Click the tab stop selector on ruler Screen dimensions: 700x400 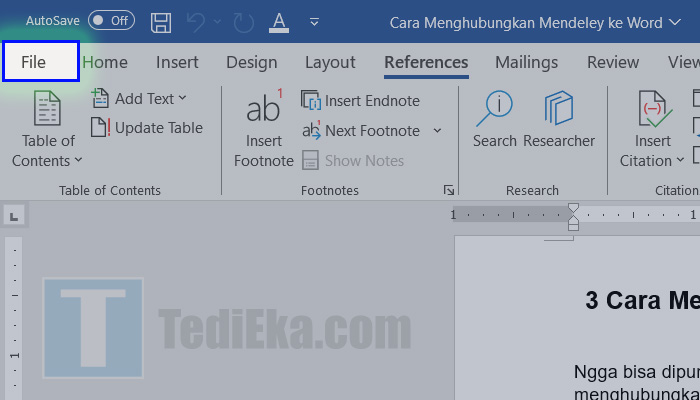tap(14, 217)
